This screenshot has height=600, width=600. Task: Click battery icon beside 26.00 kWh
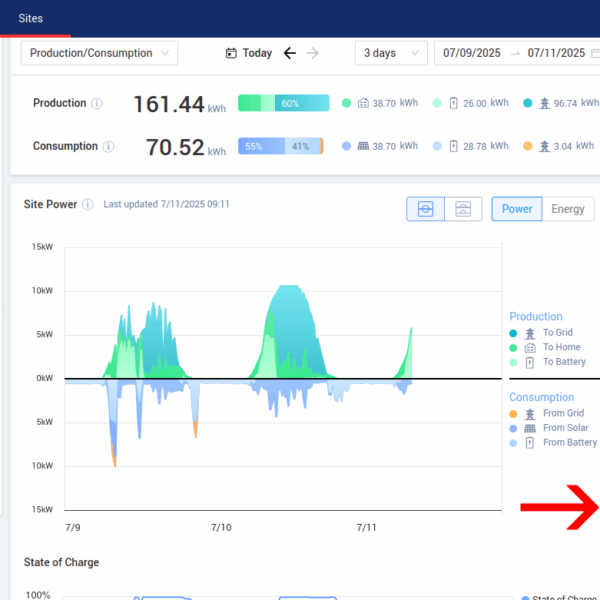(x=453, y=103)
